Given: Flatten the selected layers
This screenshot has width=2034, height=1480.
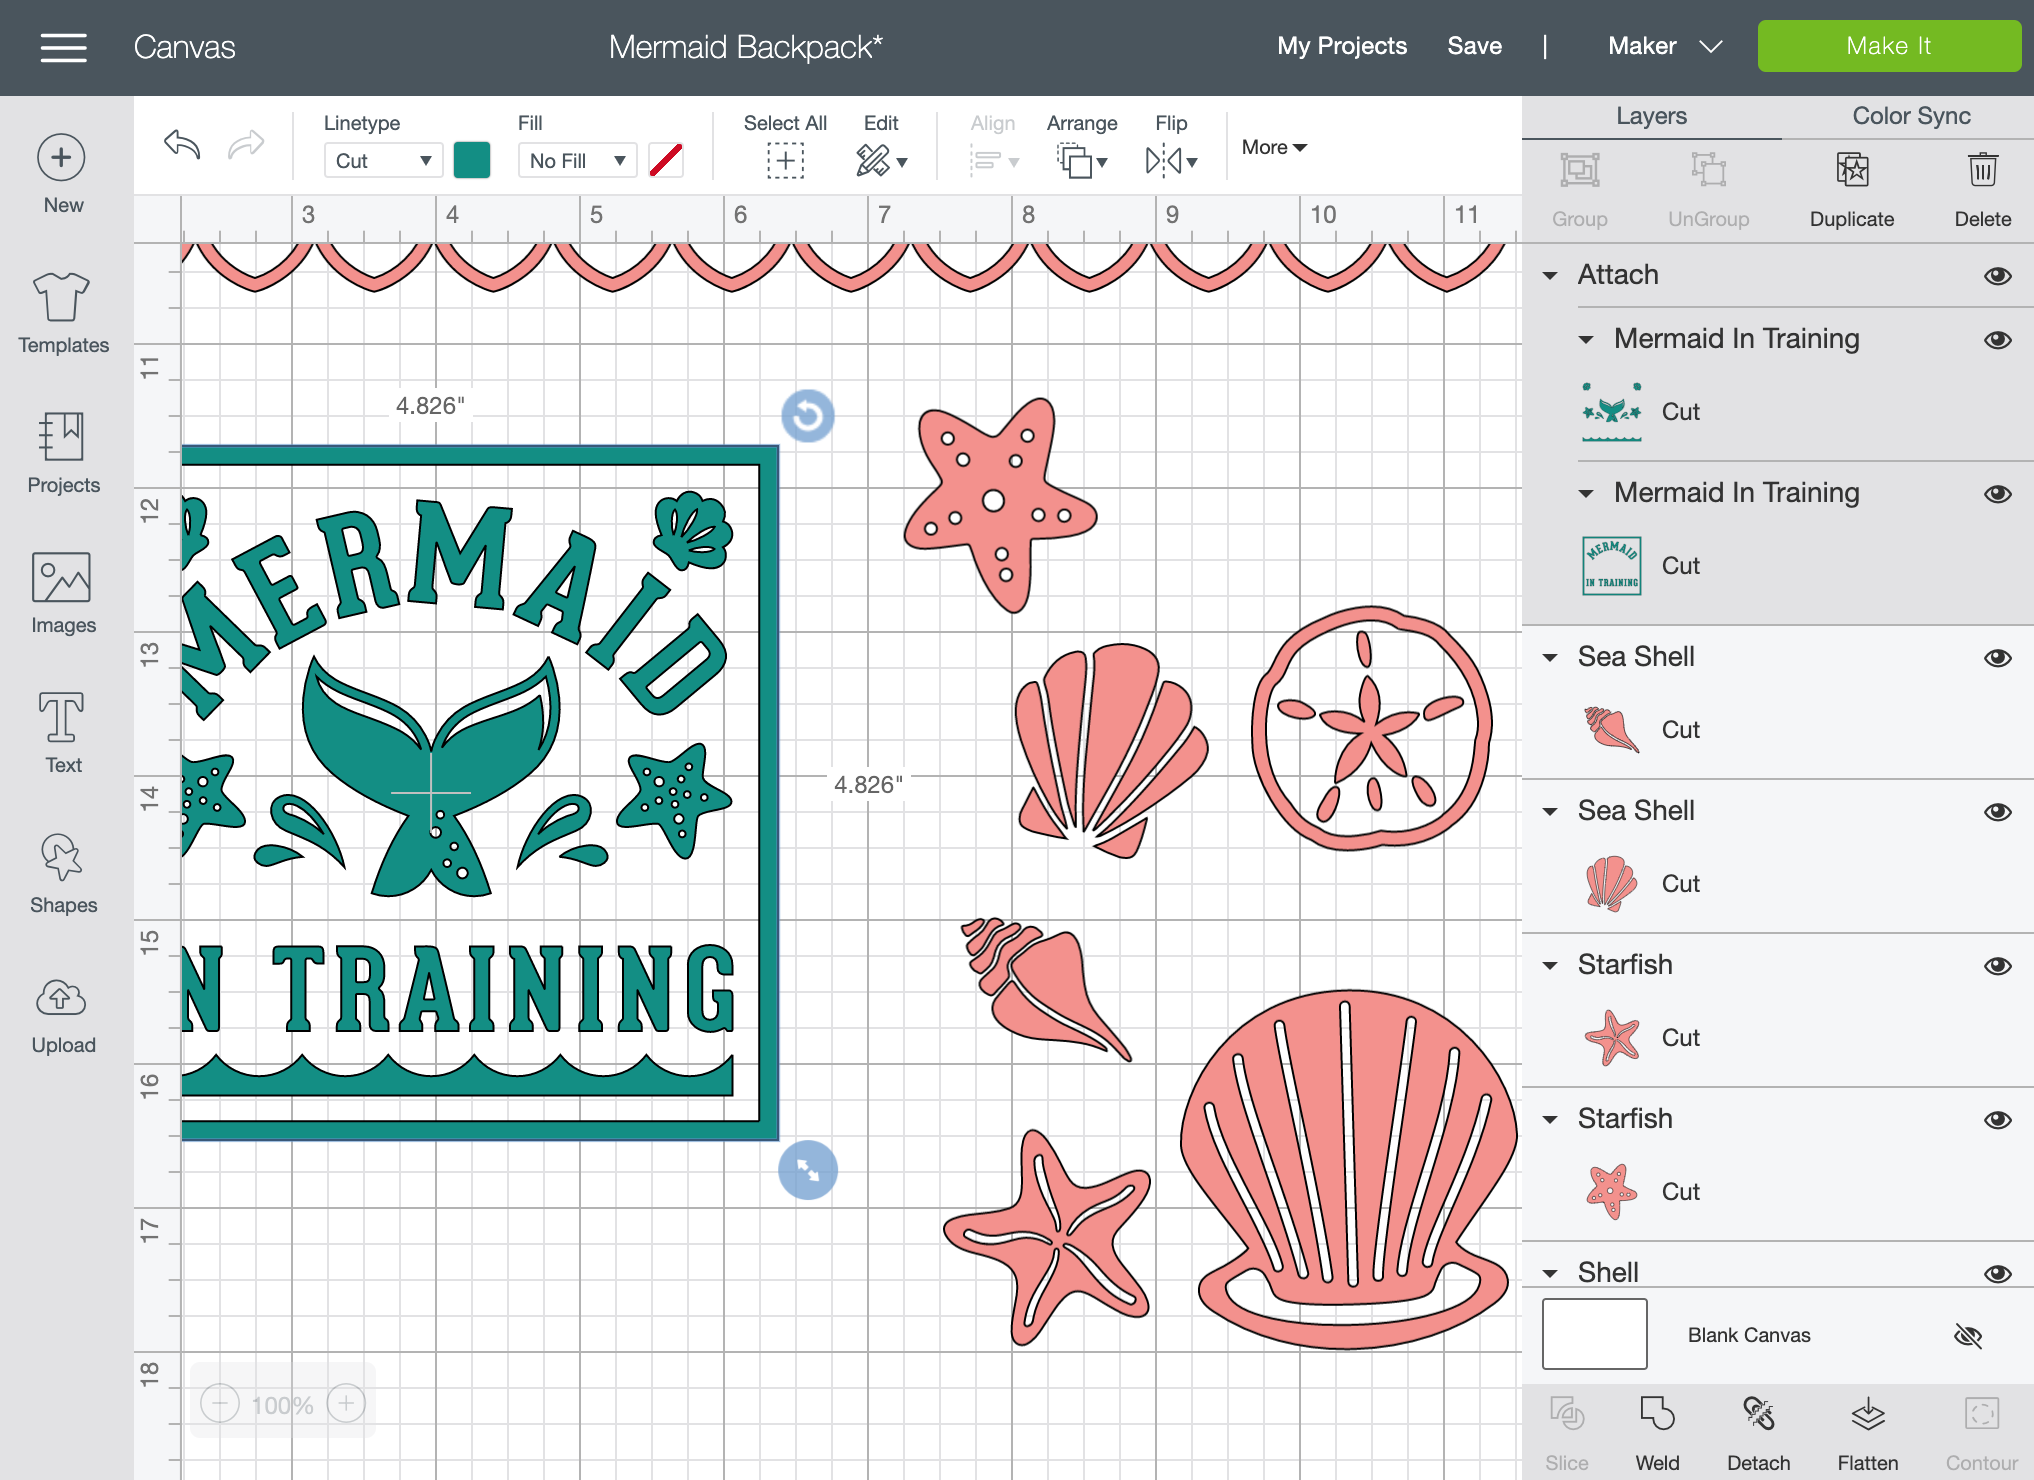Looking at the screenshot, I should coord(1867,1433).
